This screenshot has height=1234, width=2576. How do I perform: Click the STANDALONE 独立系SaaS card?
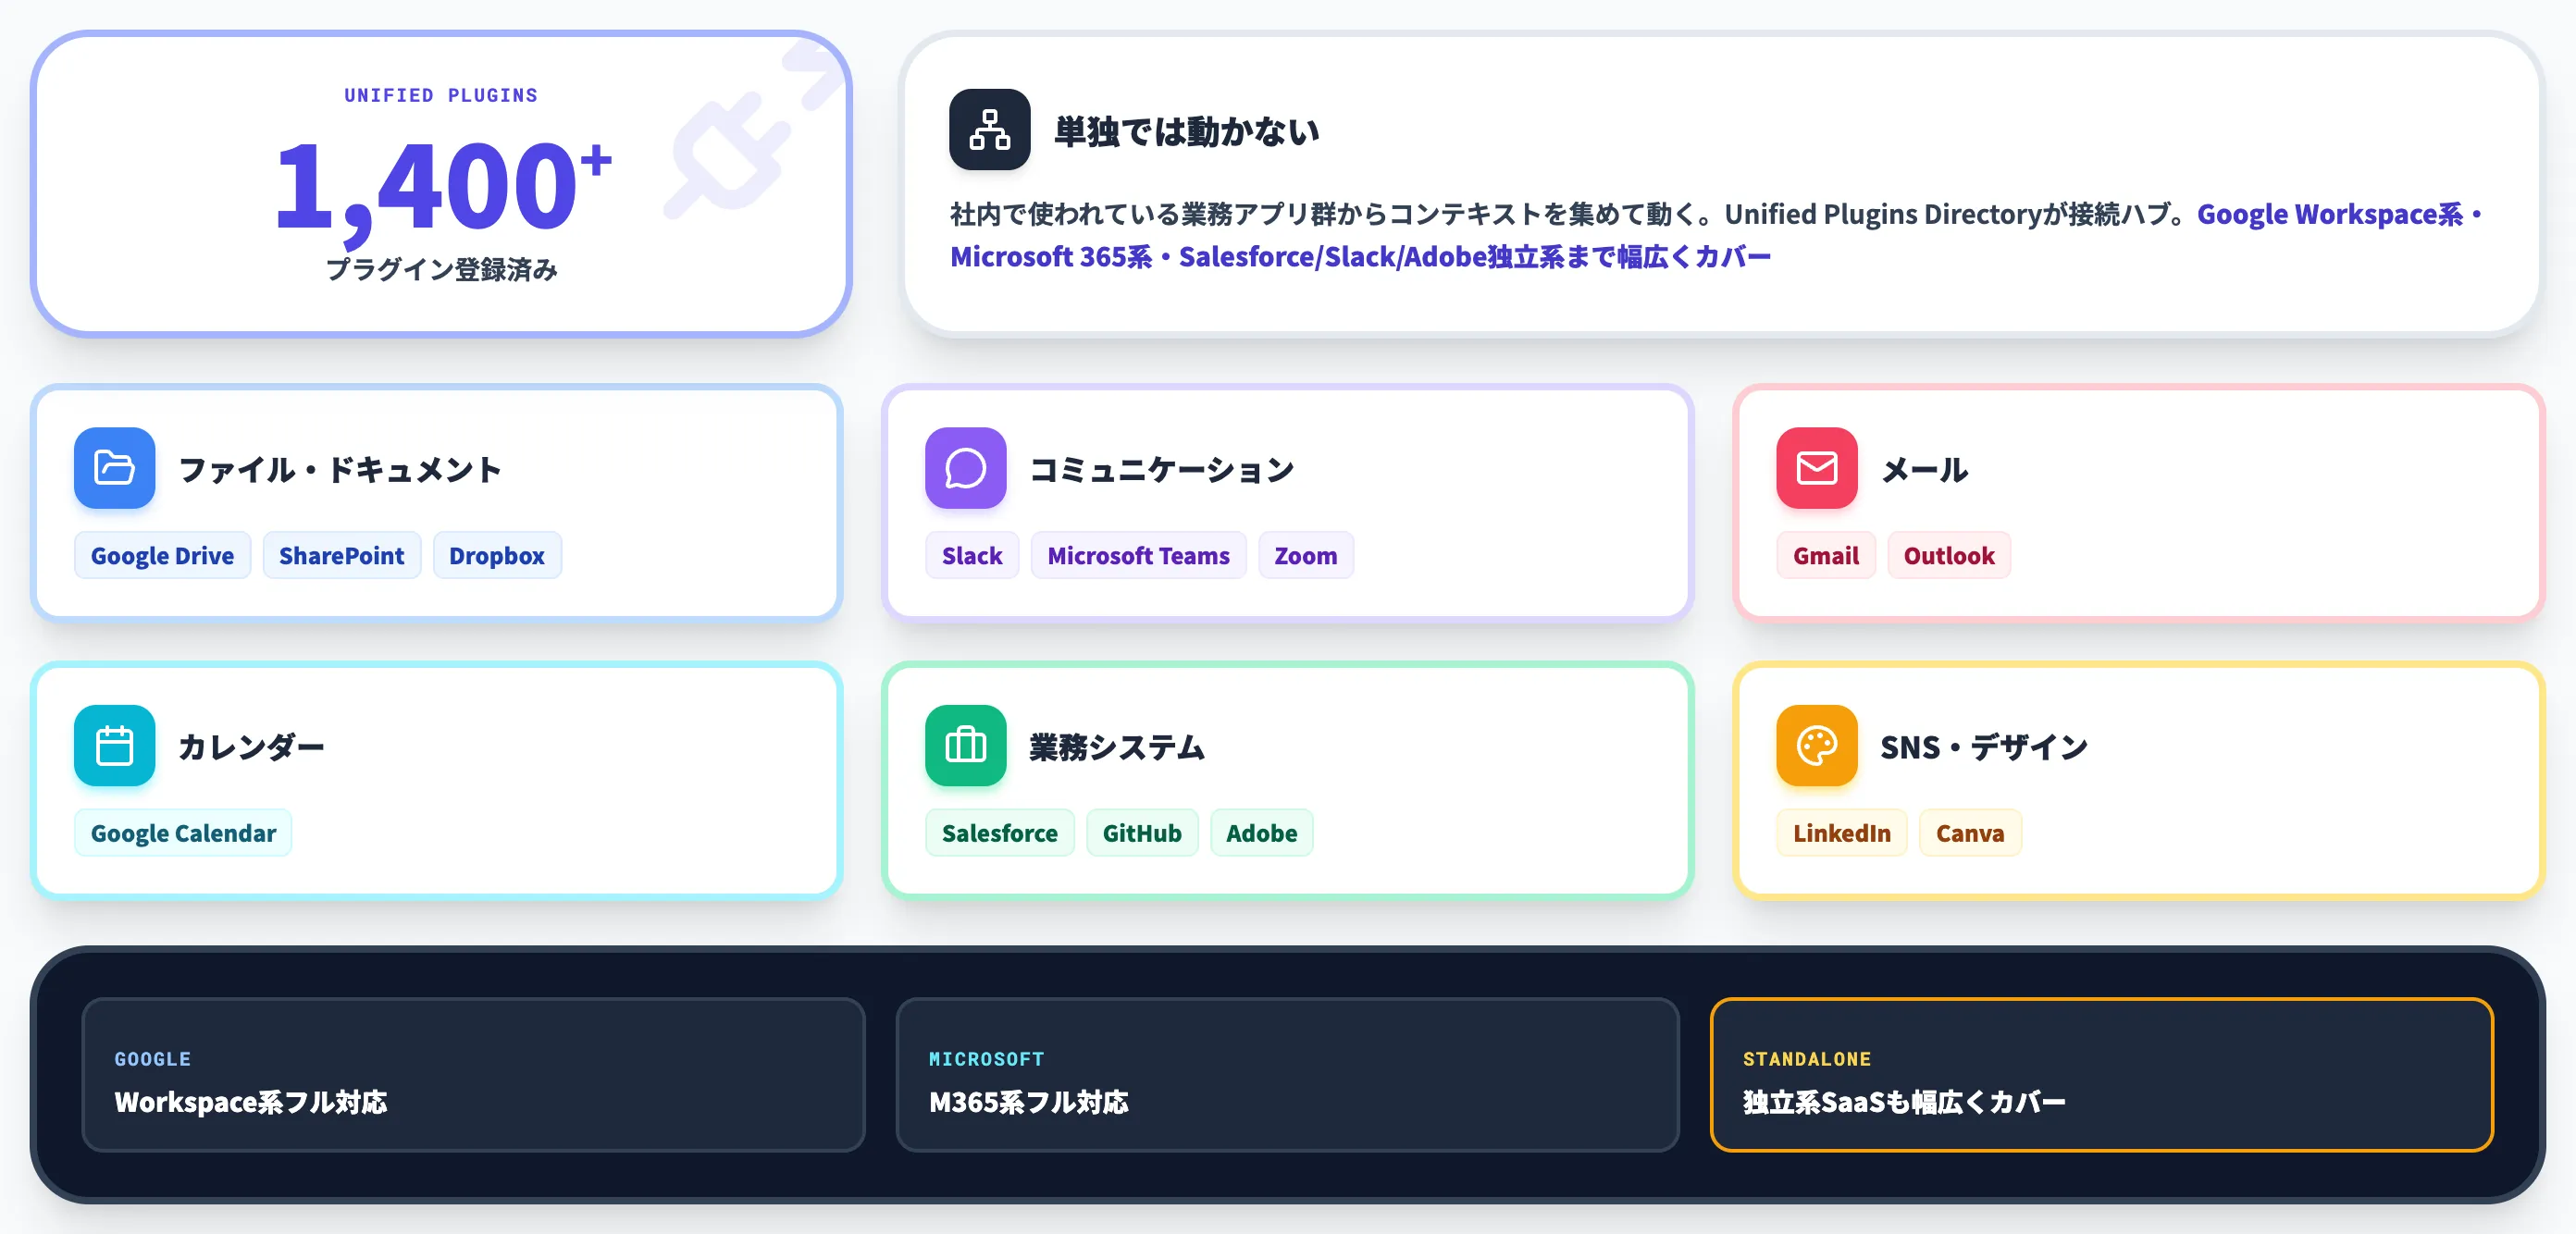[2101, 1075]
